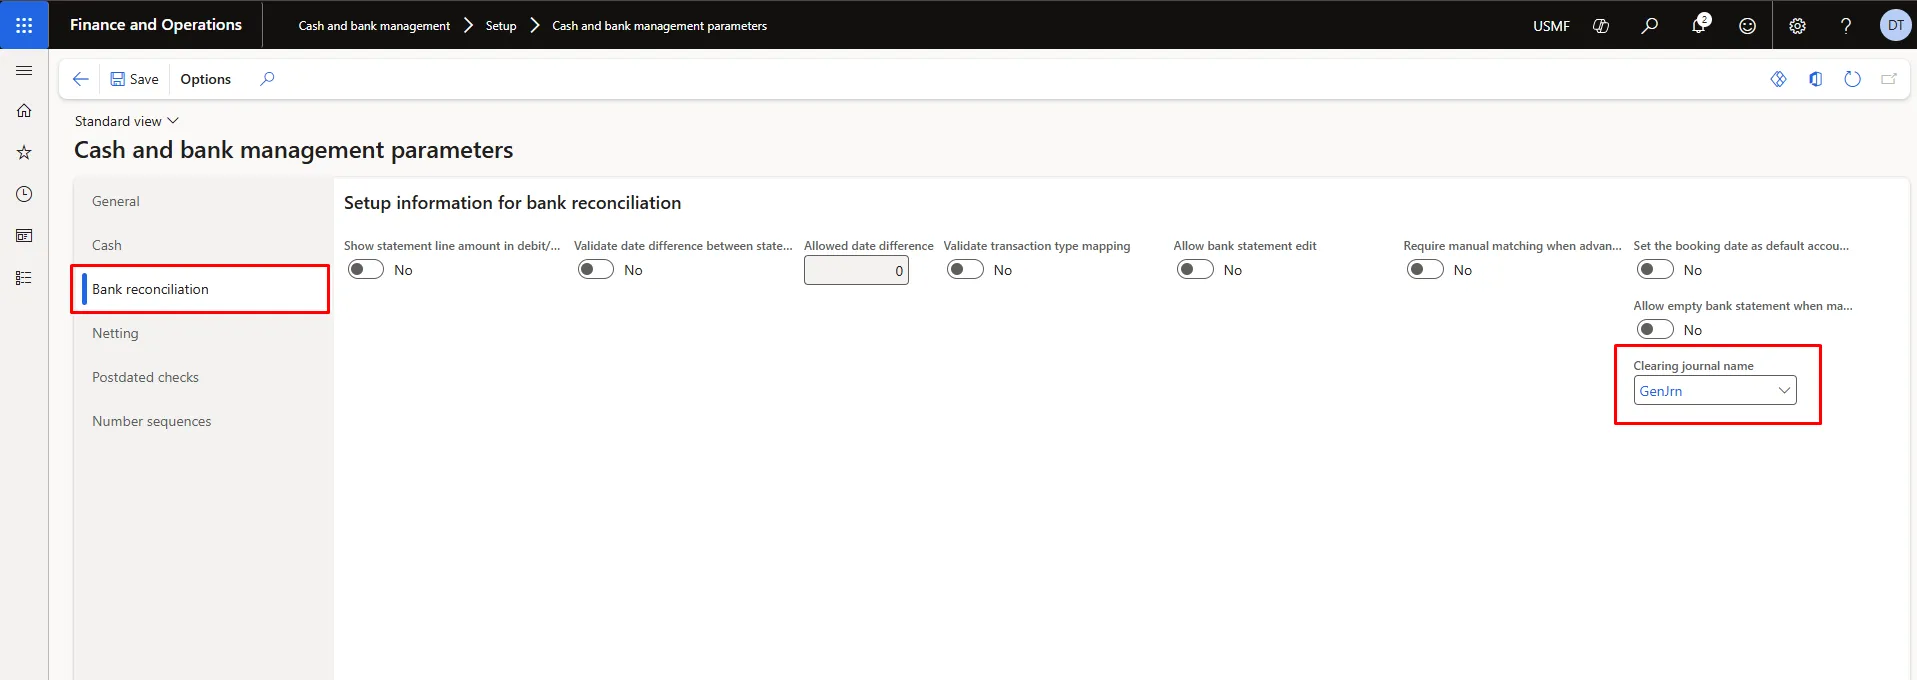
Task: Open the DT user account avatar
Action: tap(1895, 26)
